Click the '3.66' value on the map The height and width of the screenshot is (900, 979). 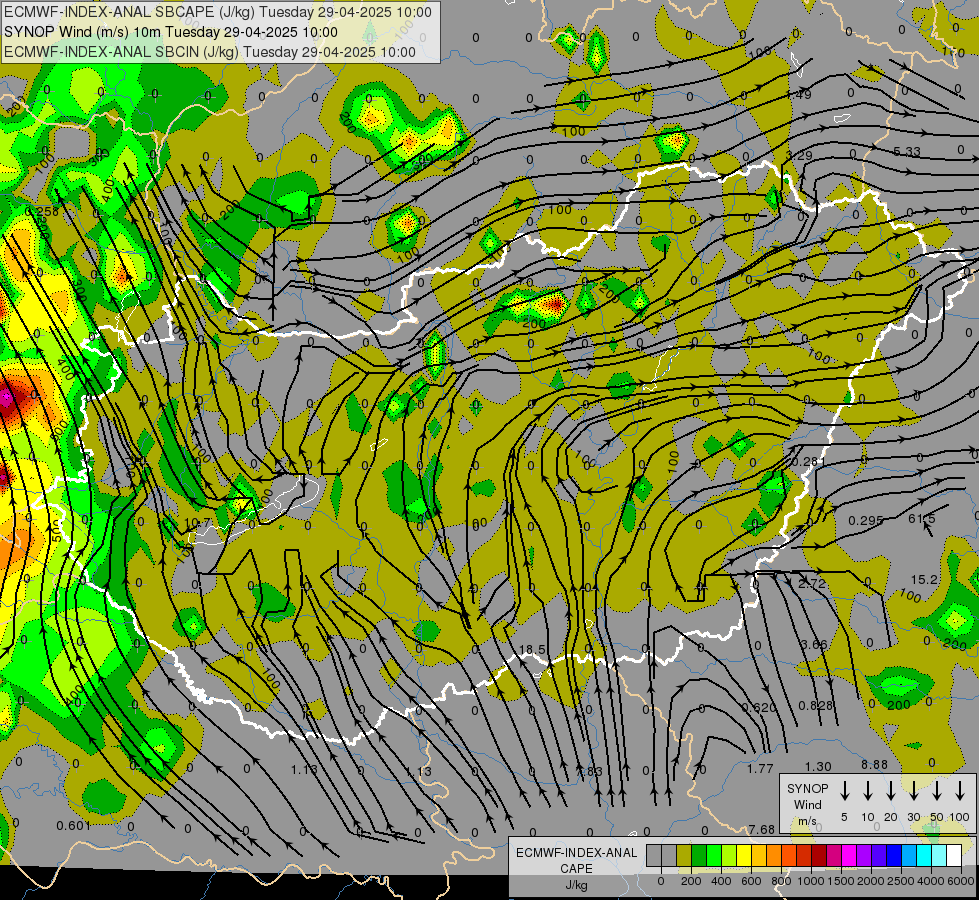point(814,645)
